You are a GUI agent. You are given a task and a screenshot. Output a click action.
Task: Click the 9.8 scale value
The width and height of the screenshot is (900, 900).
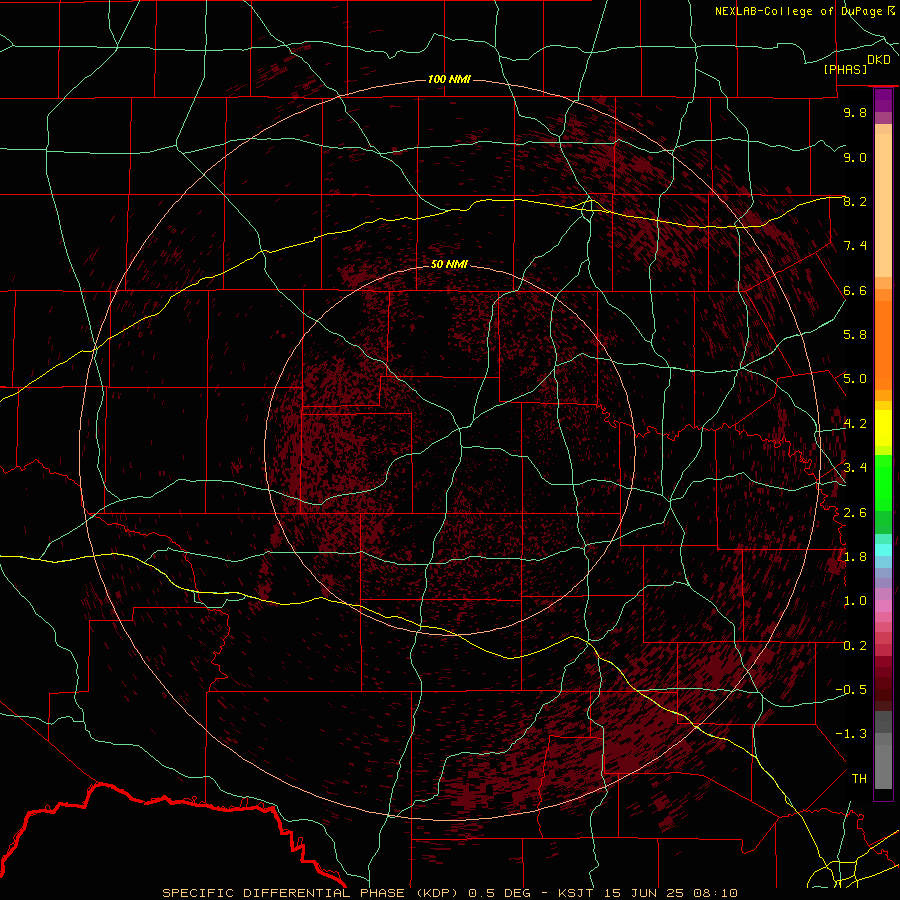pos(855,112)
